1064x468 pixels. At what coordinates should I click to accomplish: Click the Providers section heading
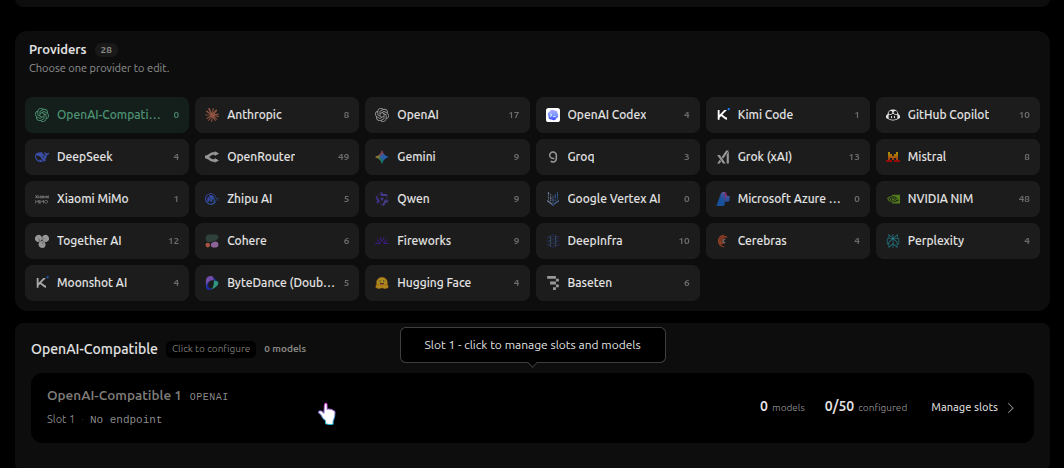58,50
